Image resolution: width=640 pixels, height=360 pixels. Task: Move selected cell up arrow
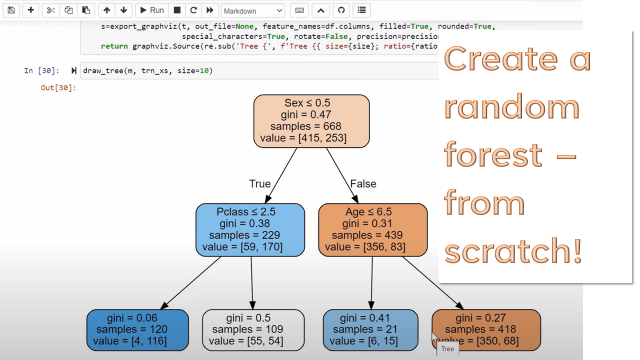pos(107,10)
